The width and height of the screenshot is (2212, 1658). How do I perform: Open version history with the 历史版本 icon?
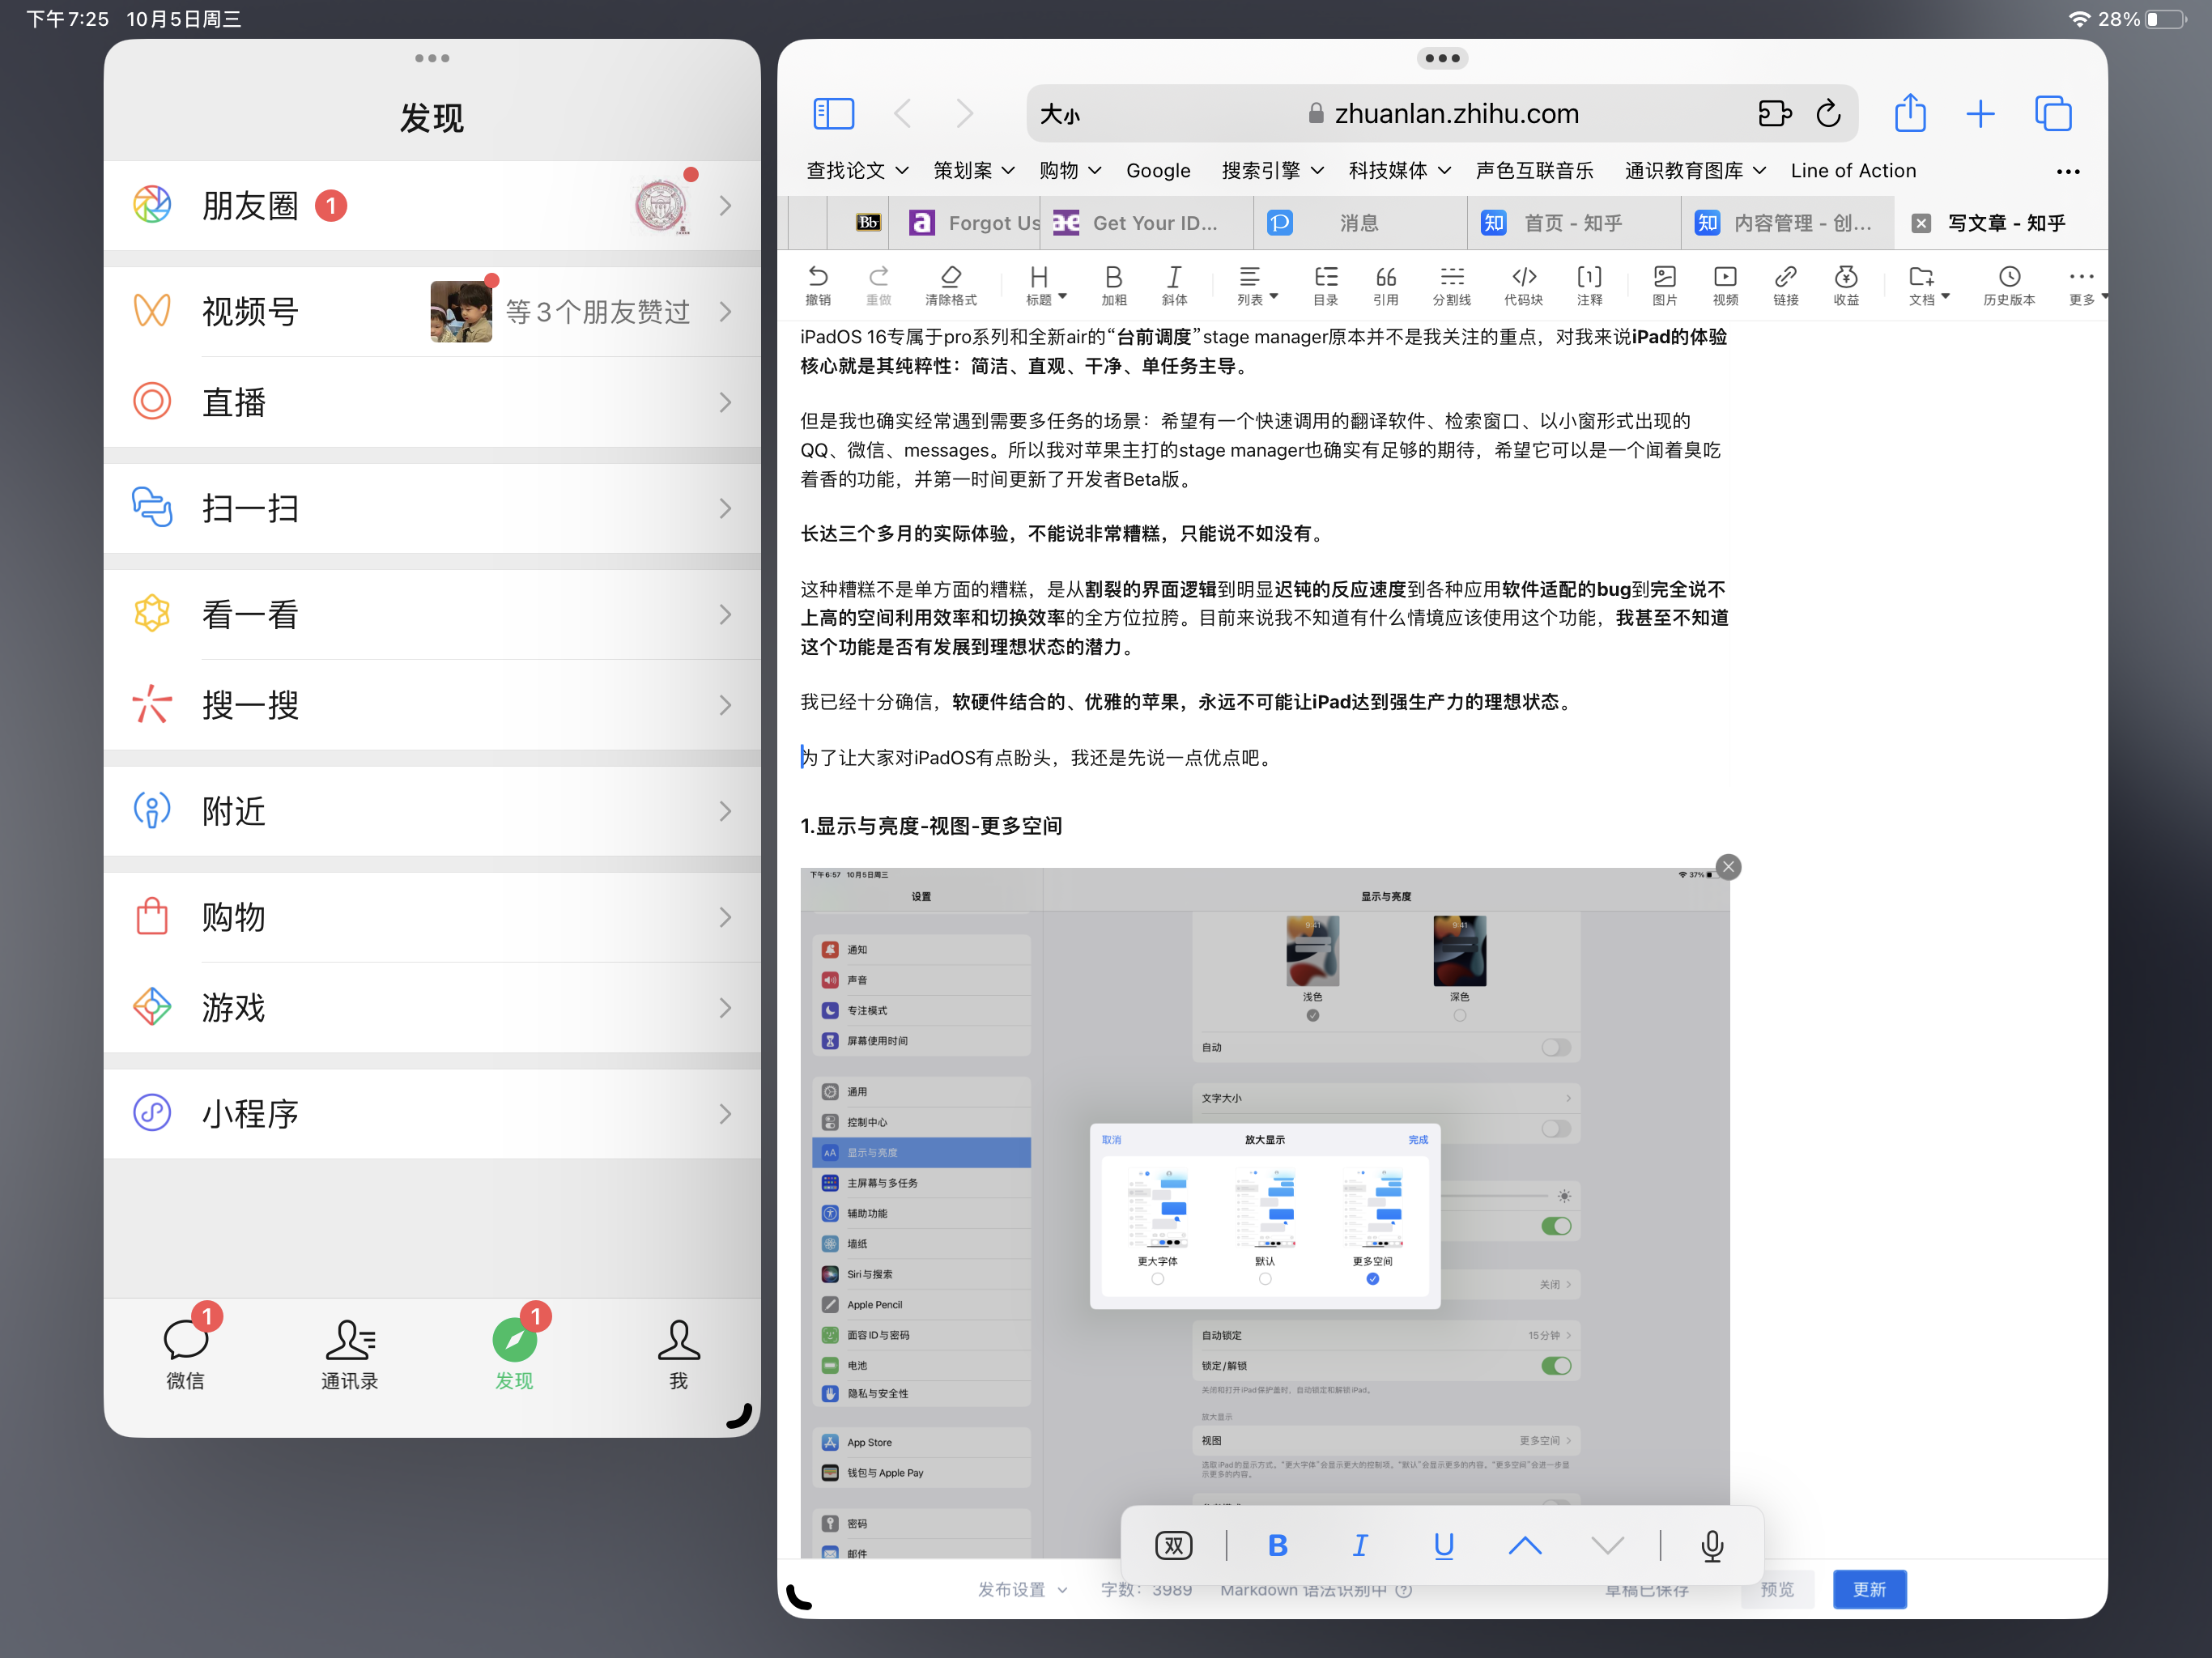(2008, 283)
